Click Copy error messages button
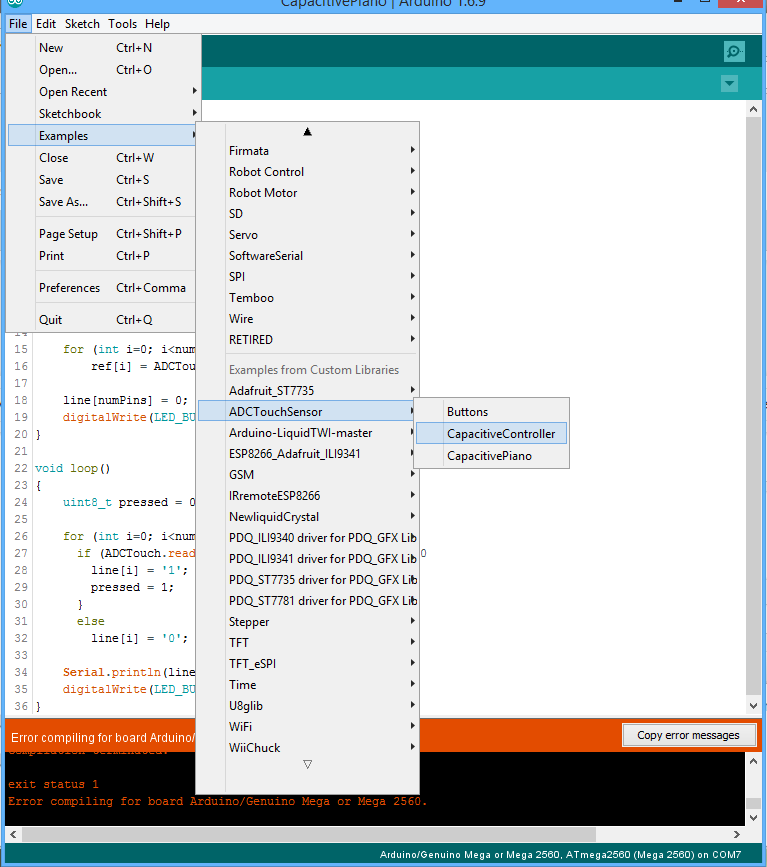This screenshot has width=767, height=867. (x=689, y=735)
